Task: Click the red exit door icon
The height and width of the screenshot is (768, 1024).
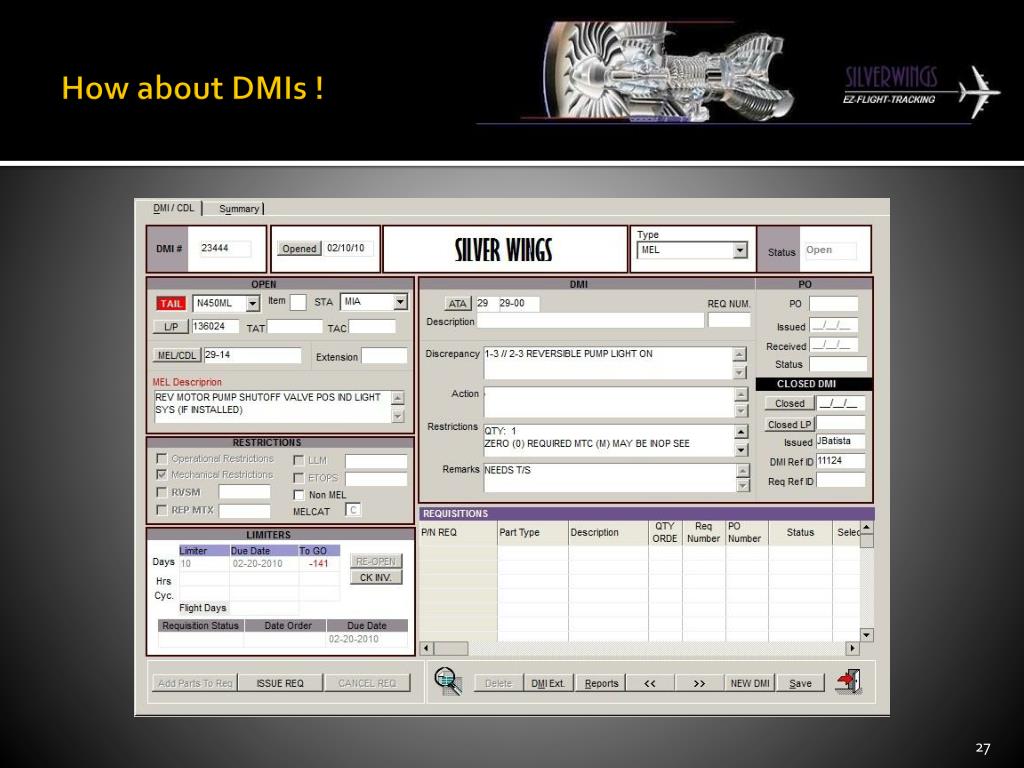Action: [848, 682]
